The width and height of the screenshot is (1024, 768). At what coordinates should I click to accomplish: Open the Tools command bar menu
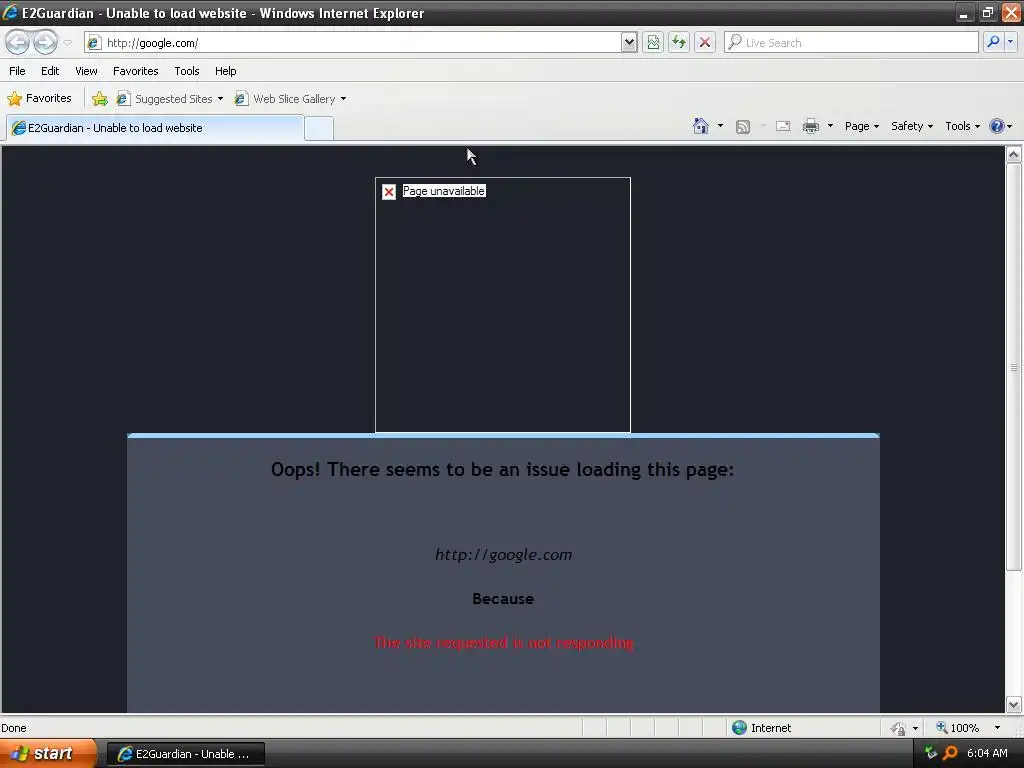click(962, 126)
